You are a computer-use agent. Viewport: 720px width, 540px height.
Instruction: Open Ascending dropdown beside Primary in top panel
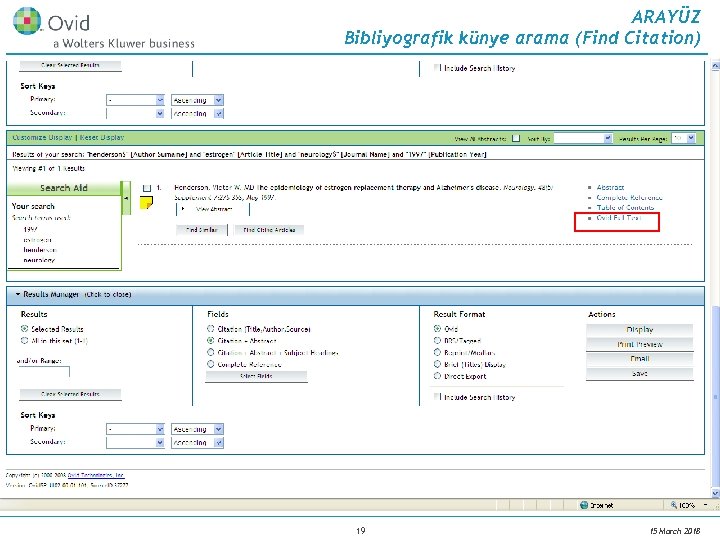pos(197,100)
